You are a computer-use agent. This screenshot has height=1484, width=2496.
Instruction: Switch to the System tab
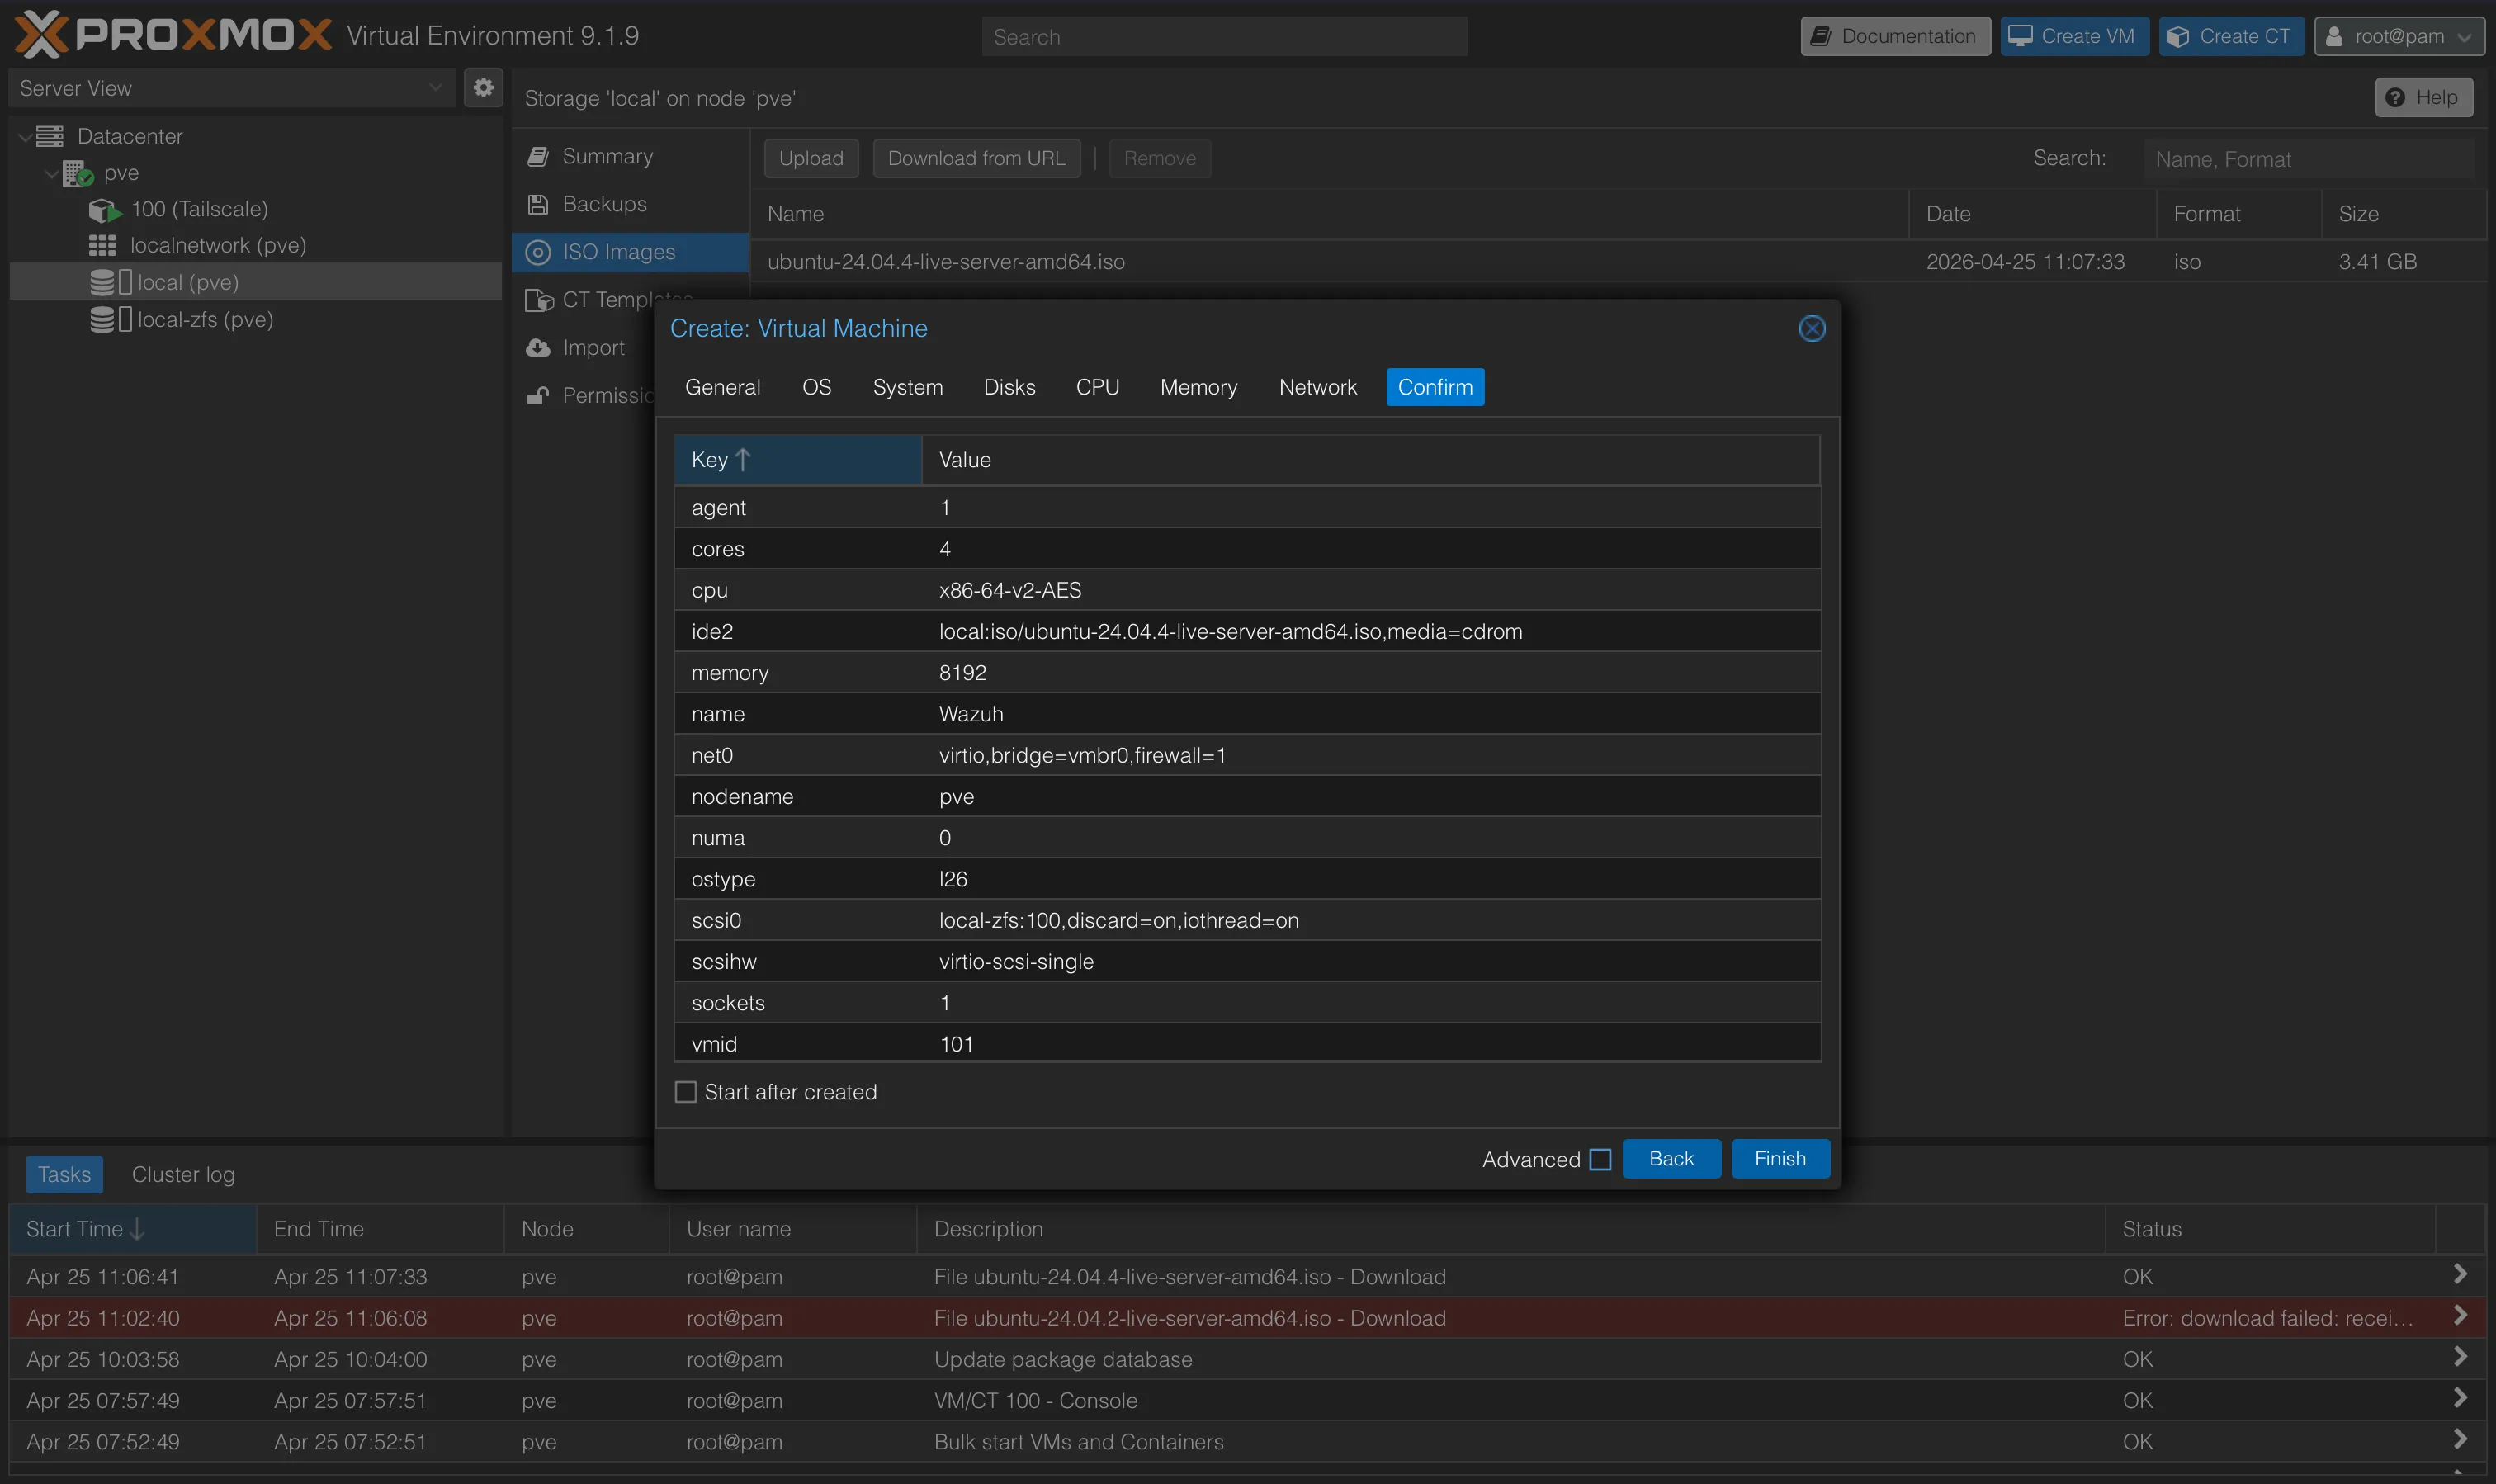tap(907, 387)
